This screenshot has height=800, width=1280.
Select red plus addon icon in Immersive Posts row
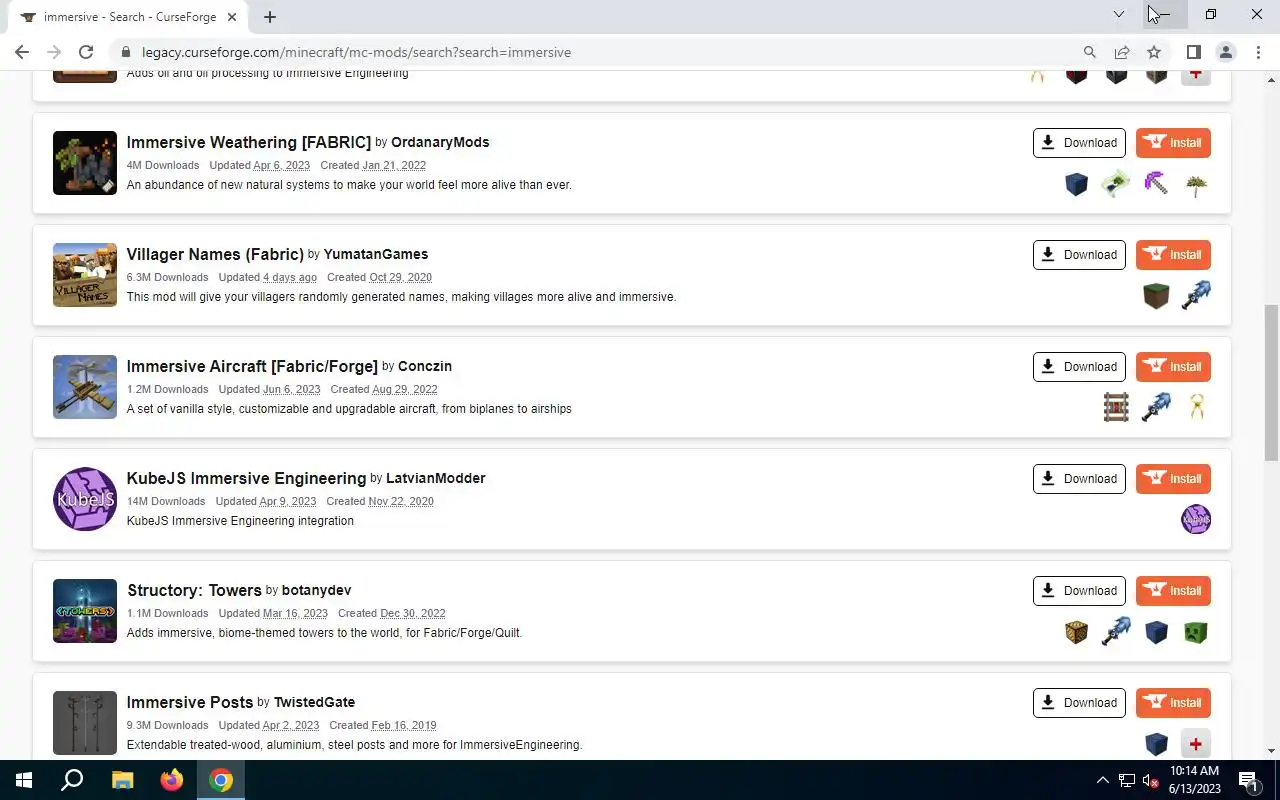tap(1196, 744)
